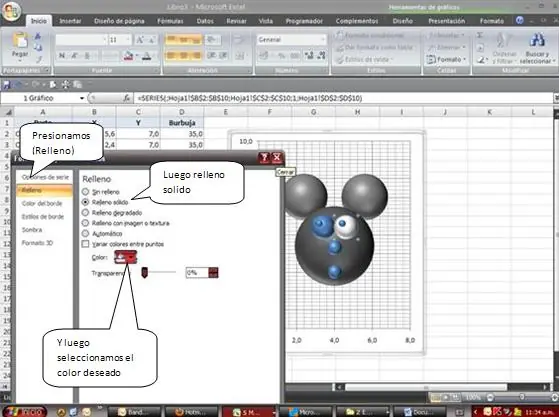Select the Relleno degradado option
The image size is (559, 417).
[x=113, y=213]
